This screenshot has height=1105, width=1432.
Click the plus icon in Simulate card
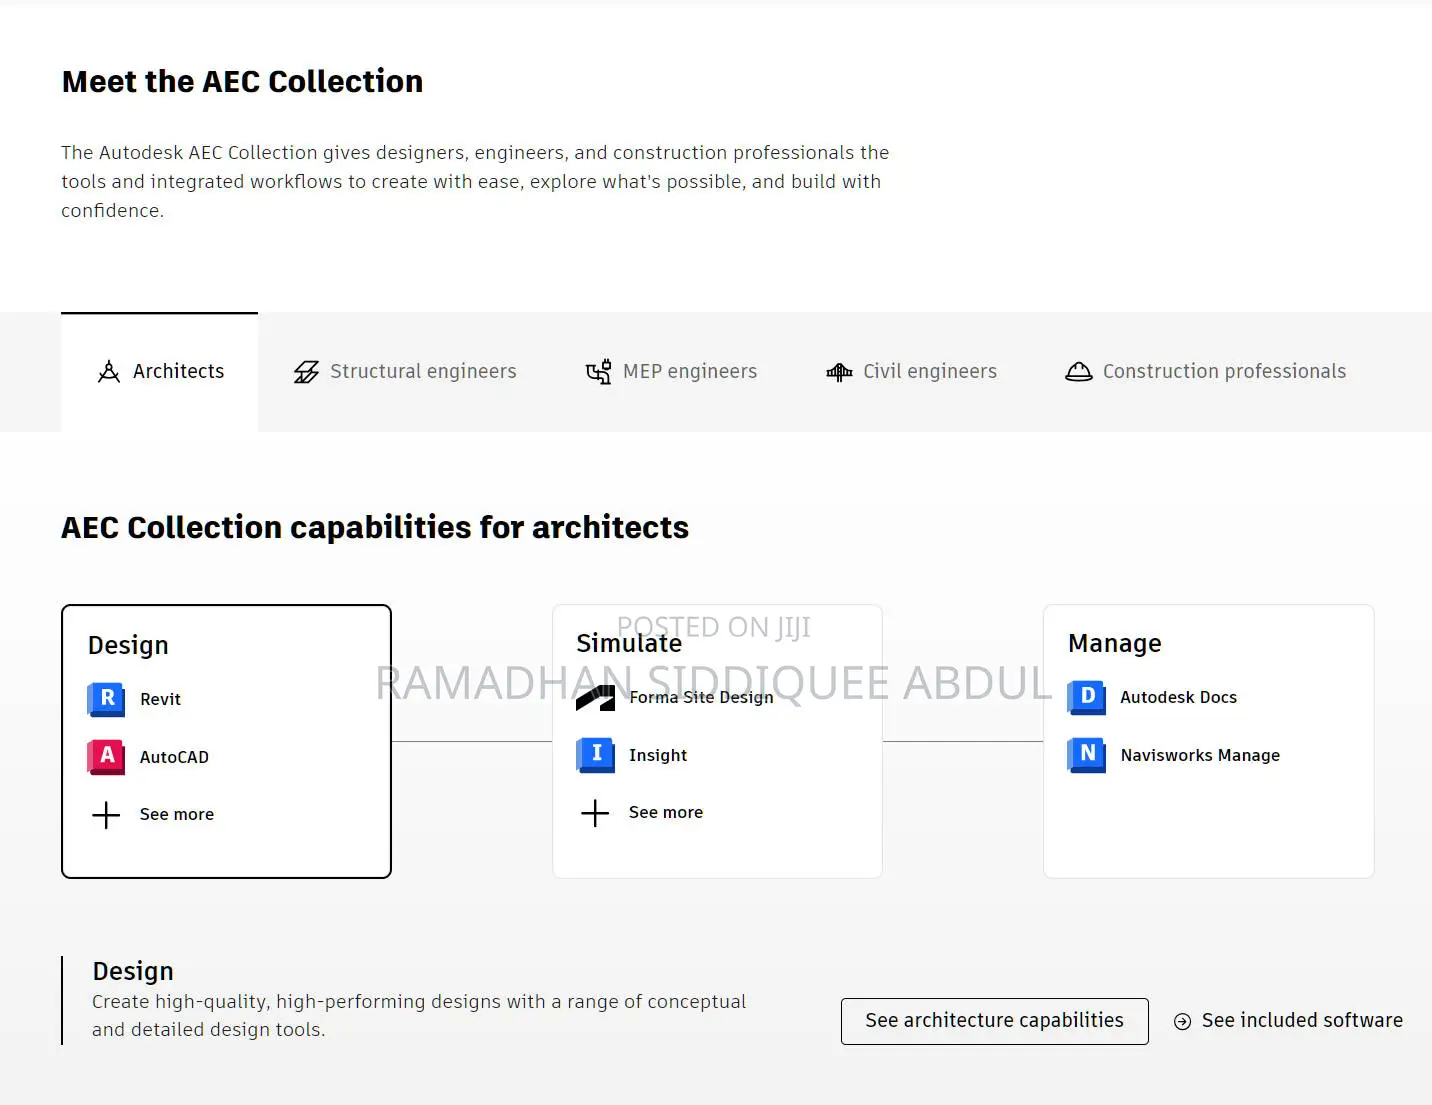[595, 813]
